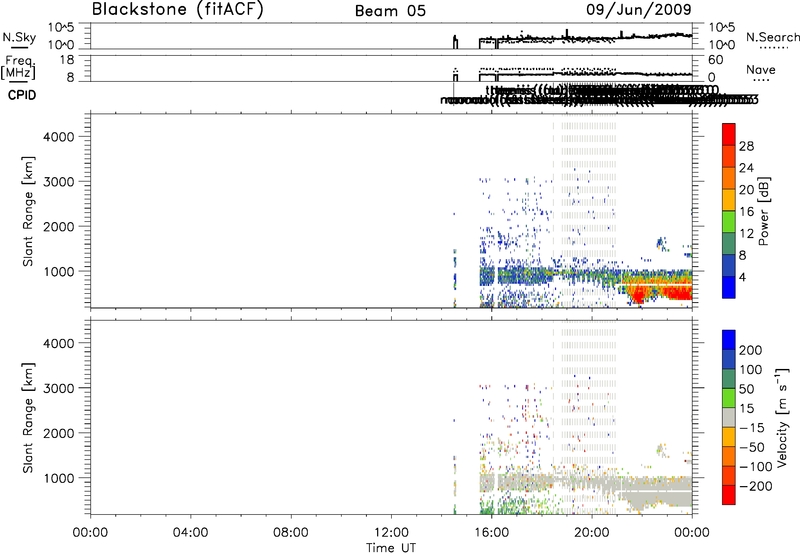Click the "24" label on Power colorbar
The width and height of the screenshot is (800, 554).
[x=746, y=168]
